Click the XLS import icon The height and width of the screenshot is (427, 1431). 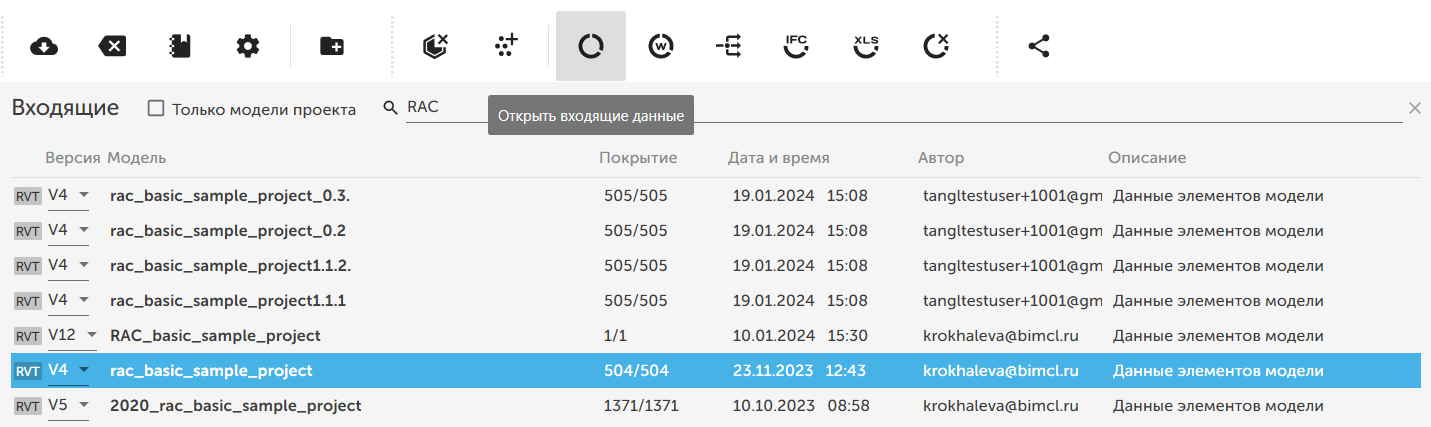pyautogui.click(x=866, y=46)
